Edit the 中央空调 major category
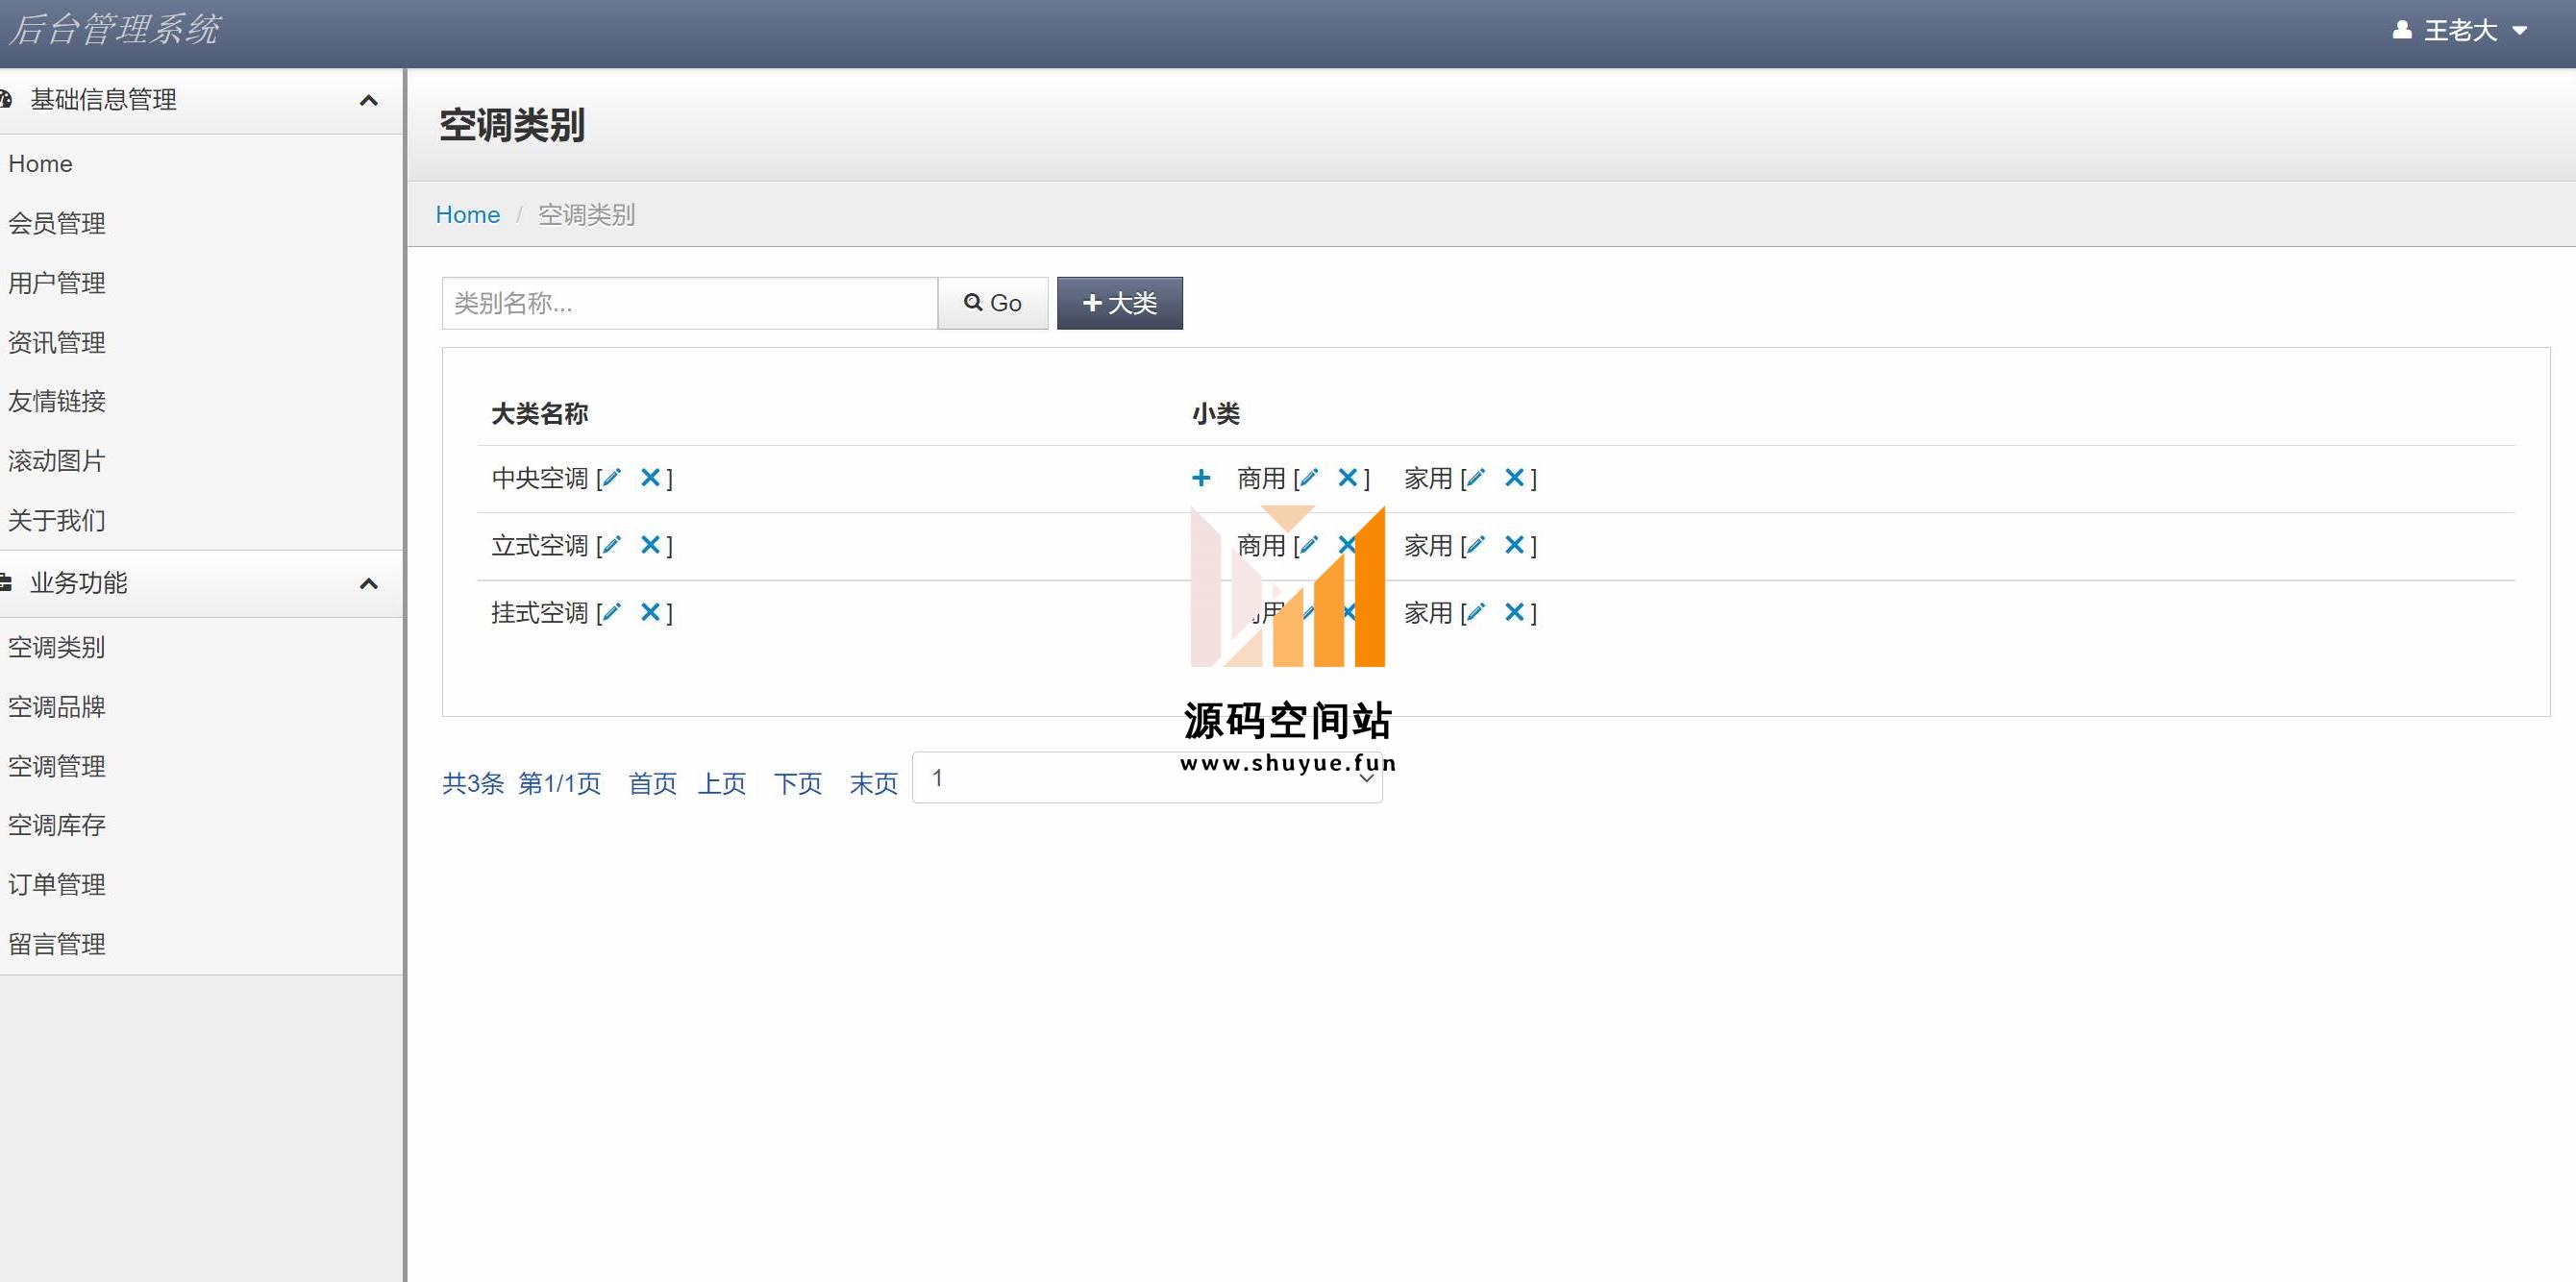This screenshot has width=2576, height=1282. (x=611, y=478)
